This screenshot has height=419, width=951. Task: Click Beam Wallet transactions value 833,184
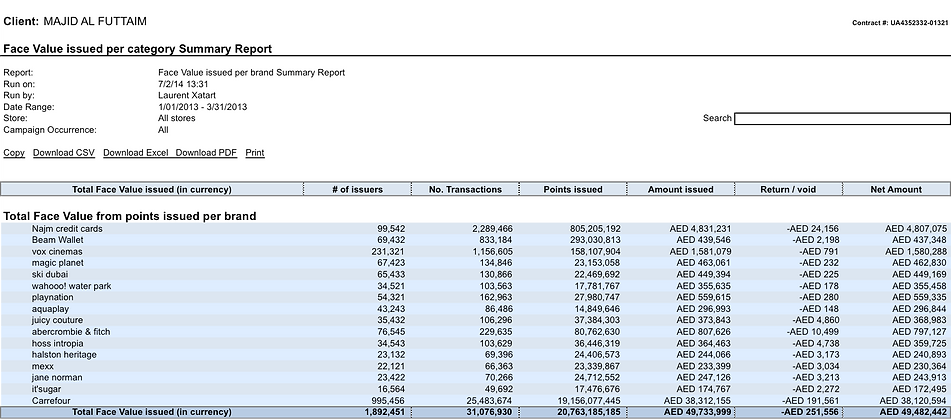pyautogui.click(x=495, y=240)
